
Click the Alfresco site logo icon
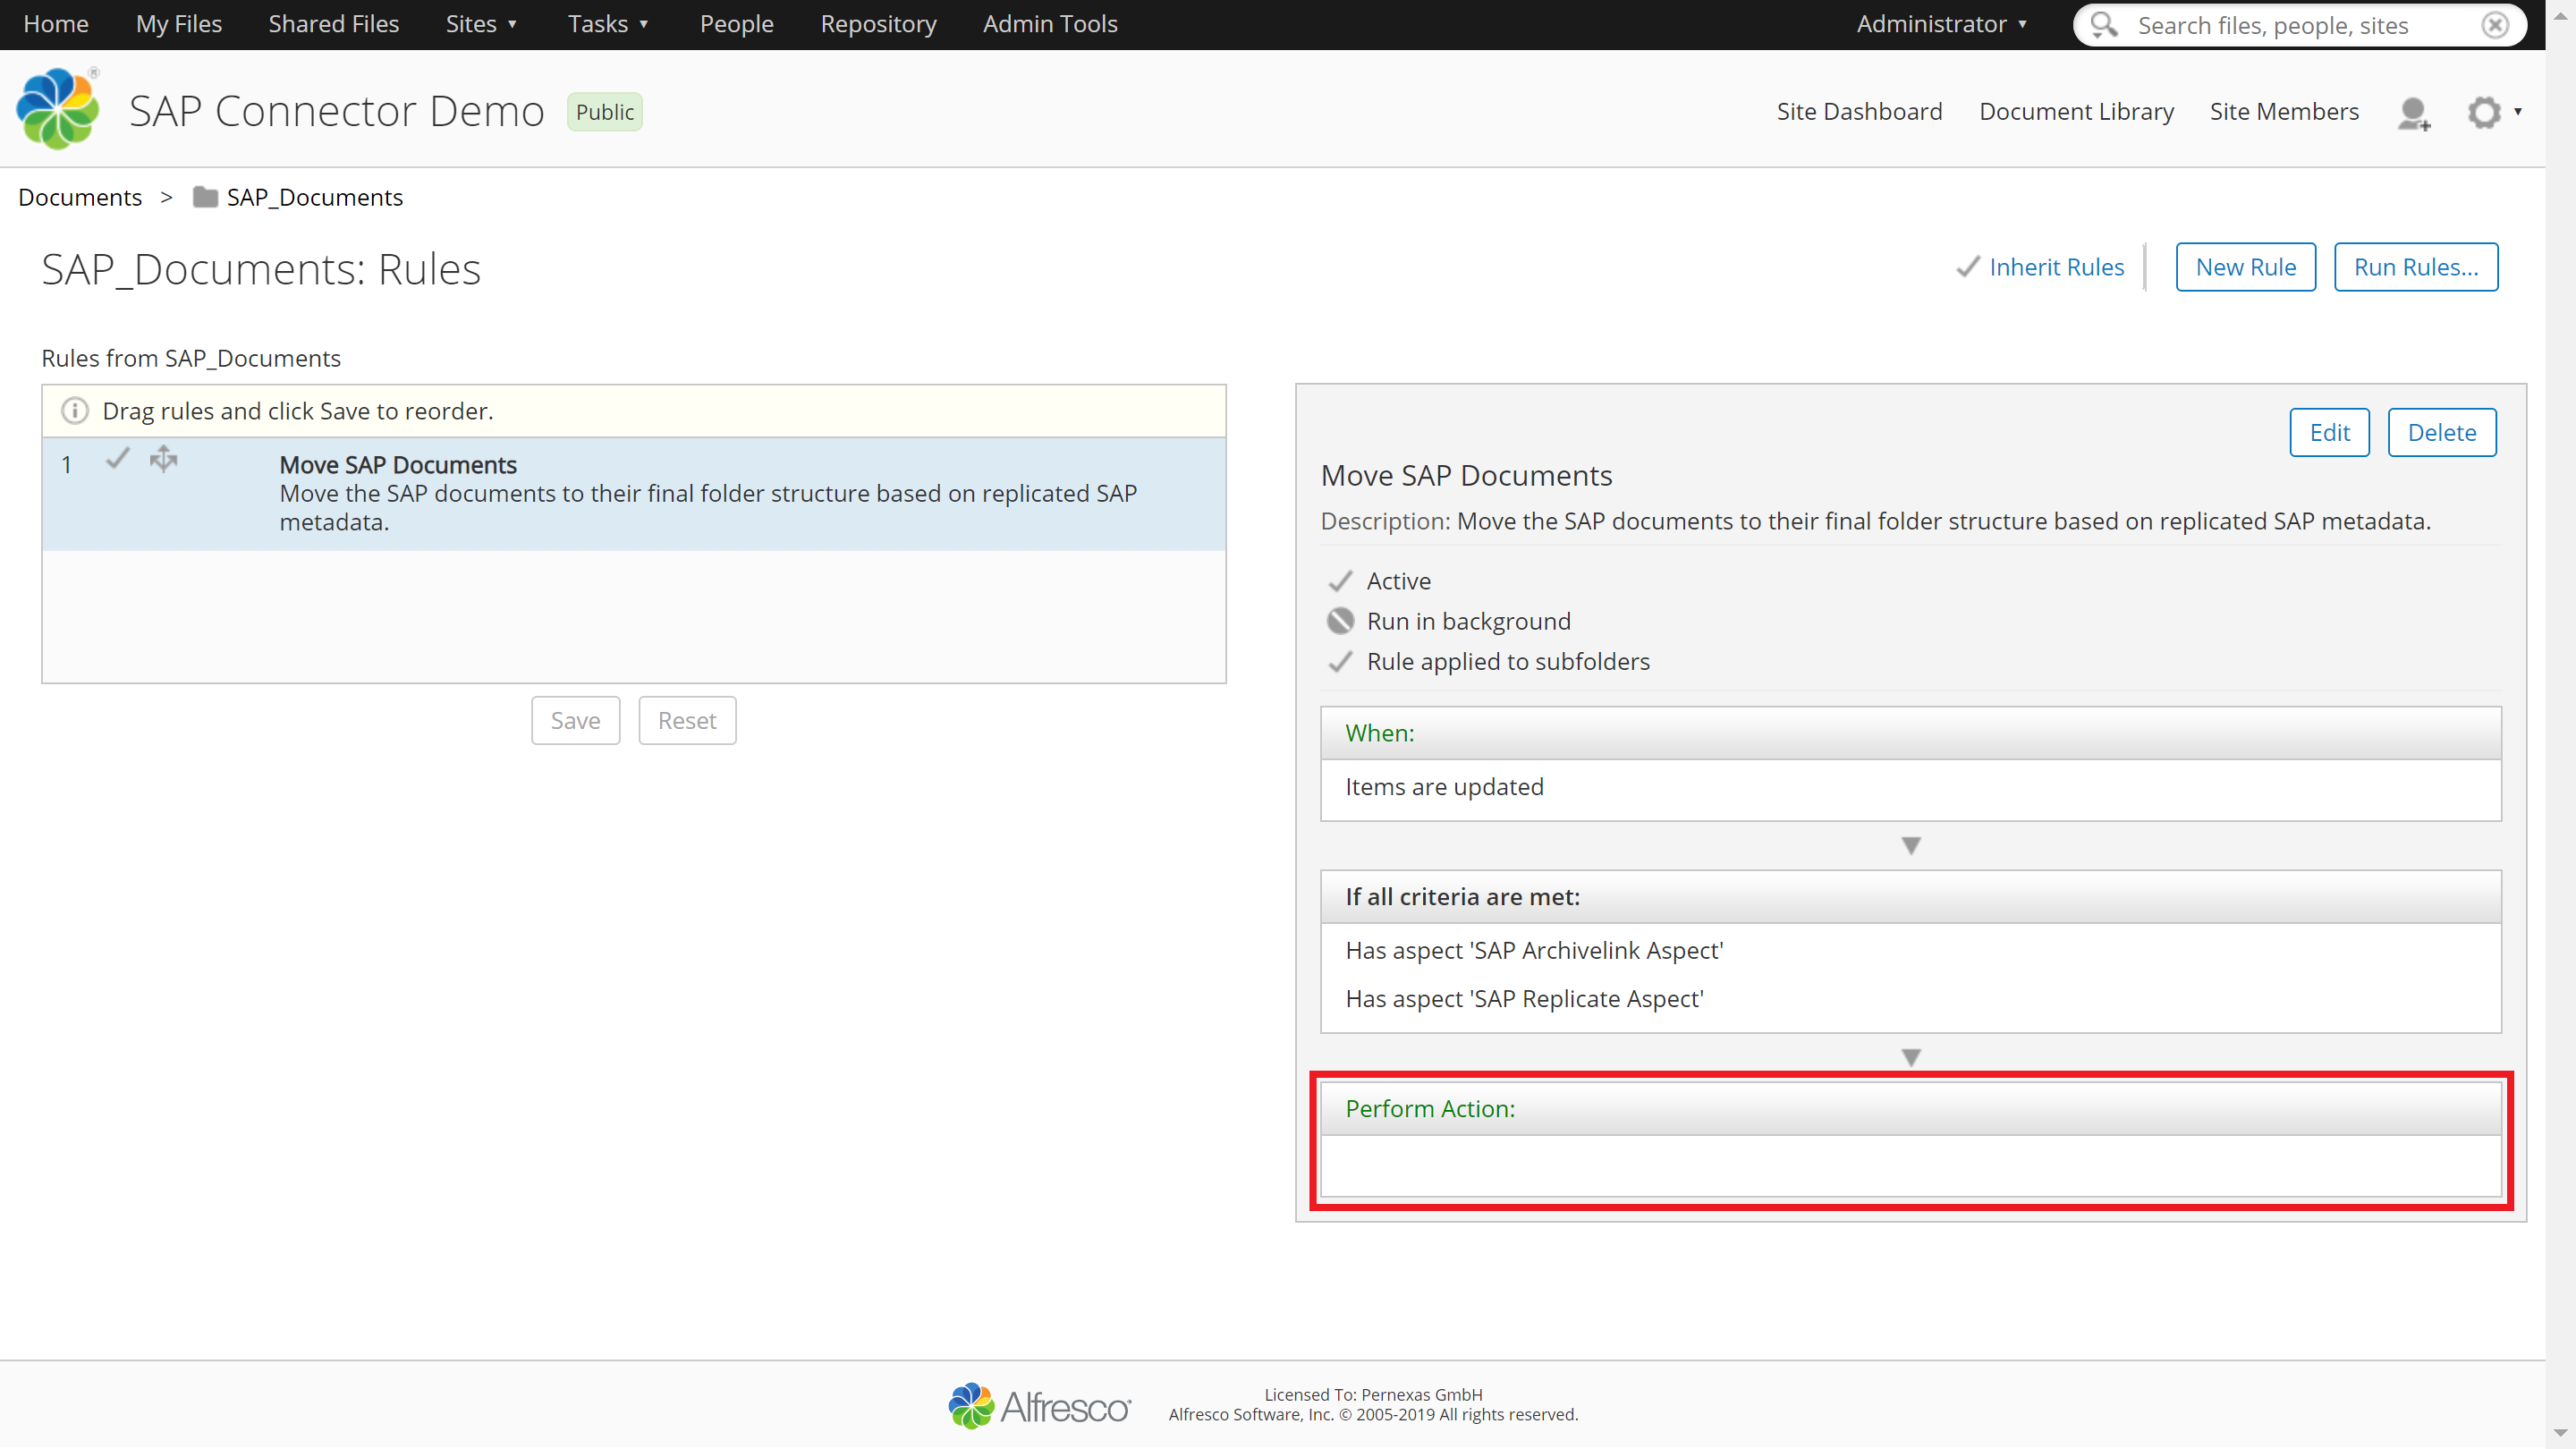(58, 109)
